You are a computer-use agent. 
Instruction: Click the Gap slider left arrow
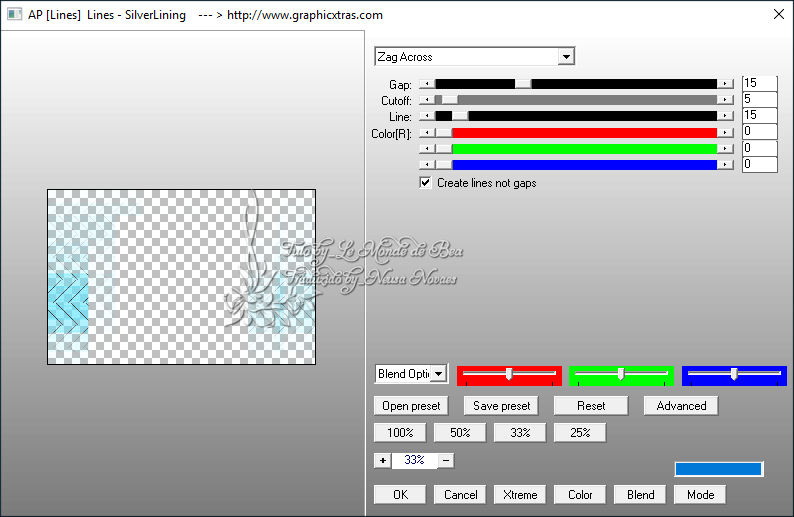click(x=427, y=84)
